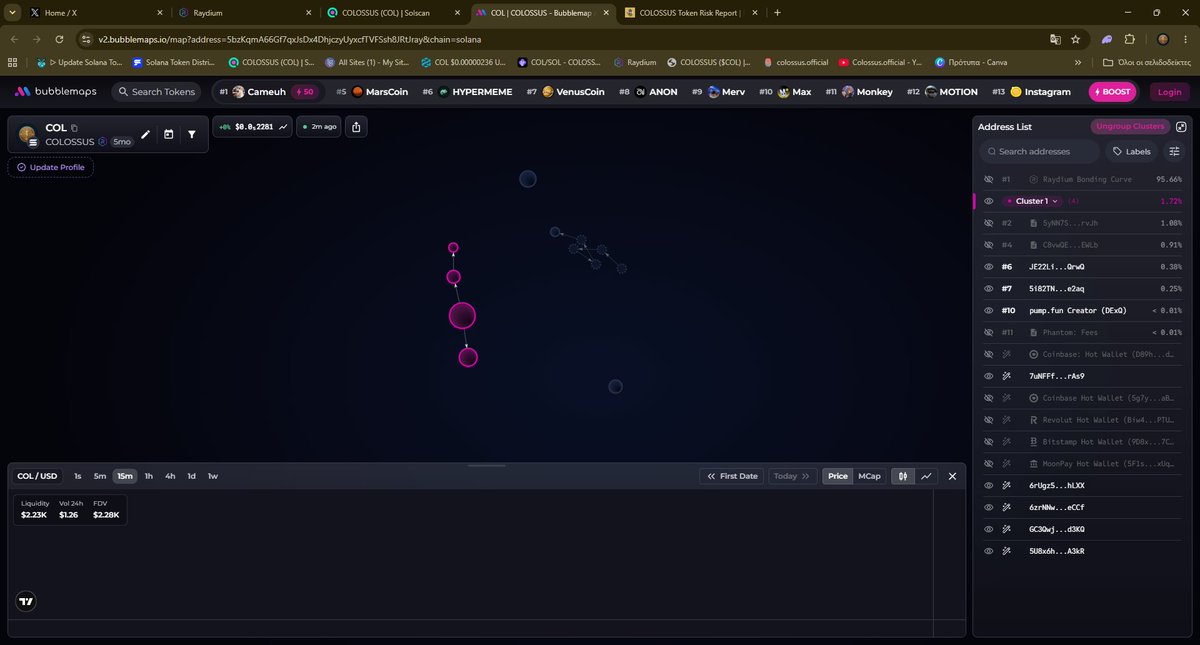
Task: Click the bubblemaps logo
Action: coord(56,92)
